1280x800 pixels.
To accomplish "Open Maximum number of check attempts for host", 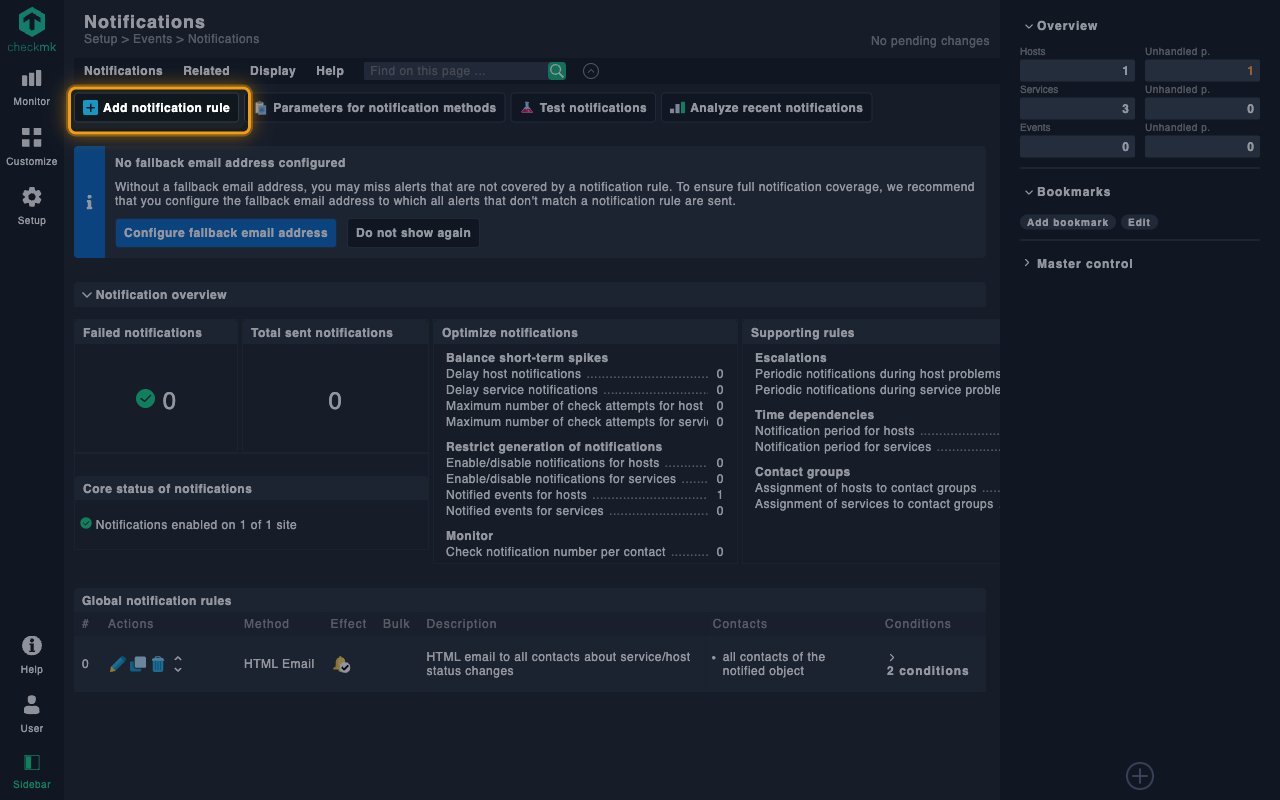I will (x=575, y=406).
